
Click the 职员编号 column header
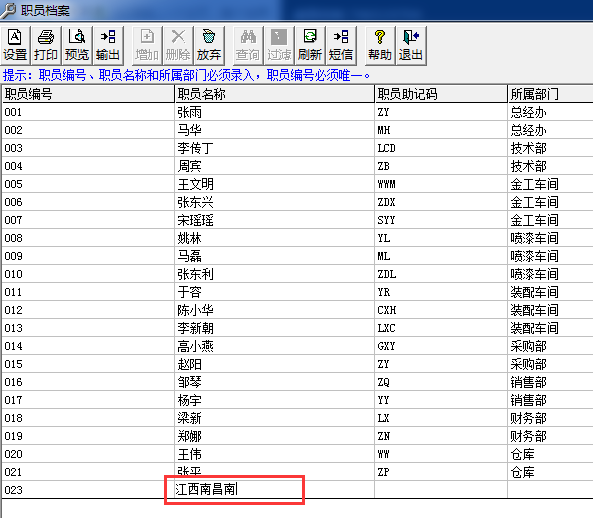point(88,94)
